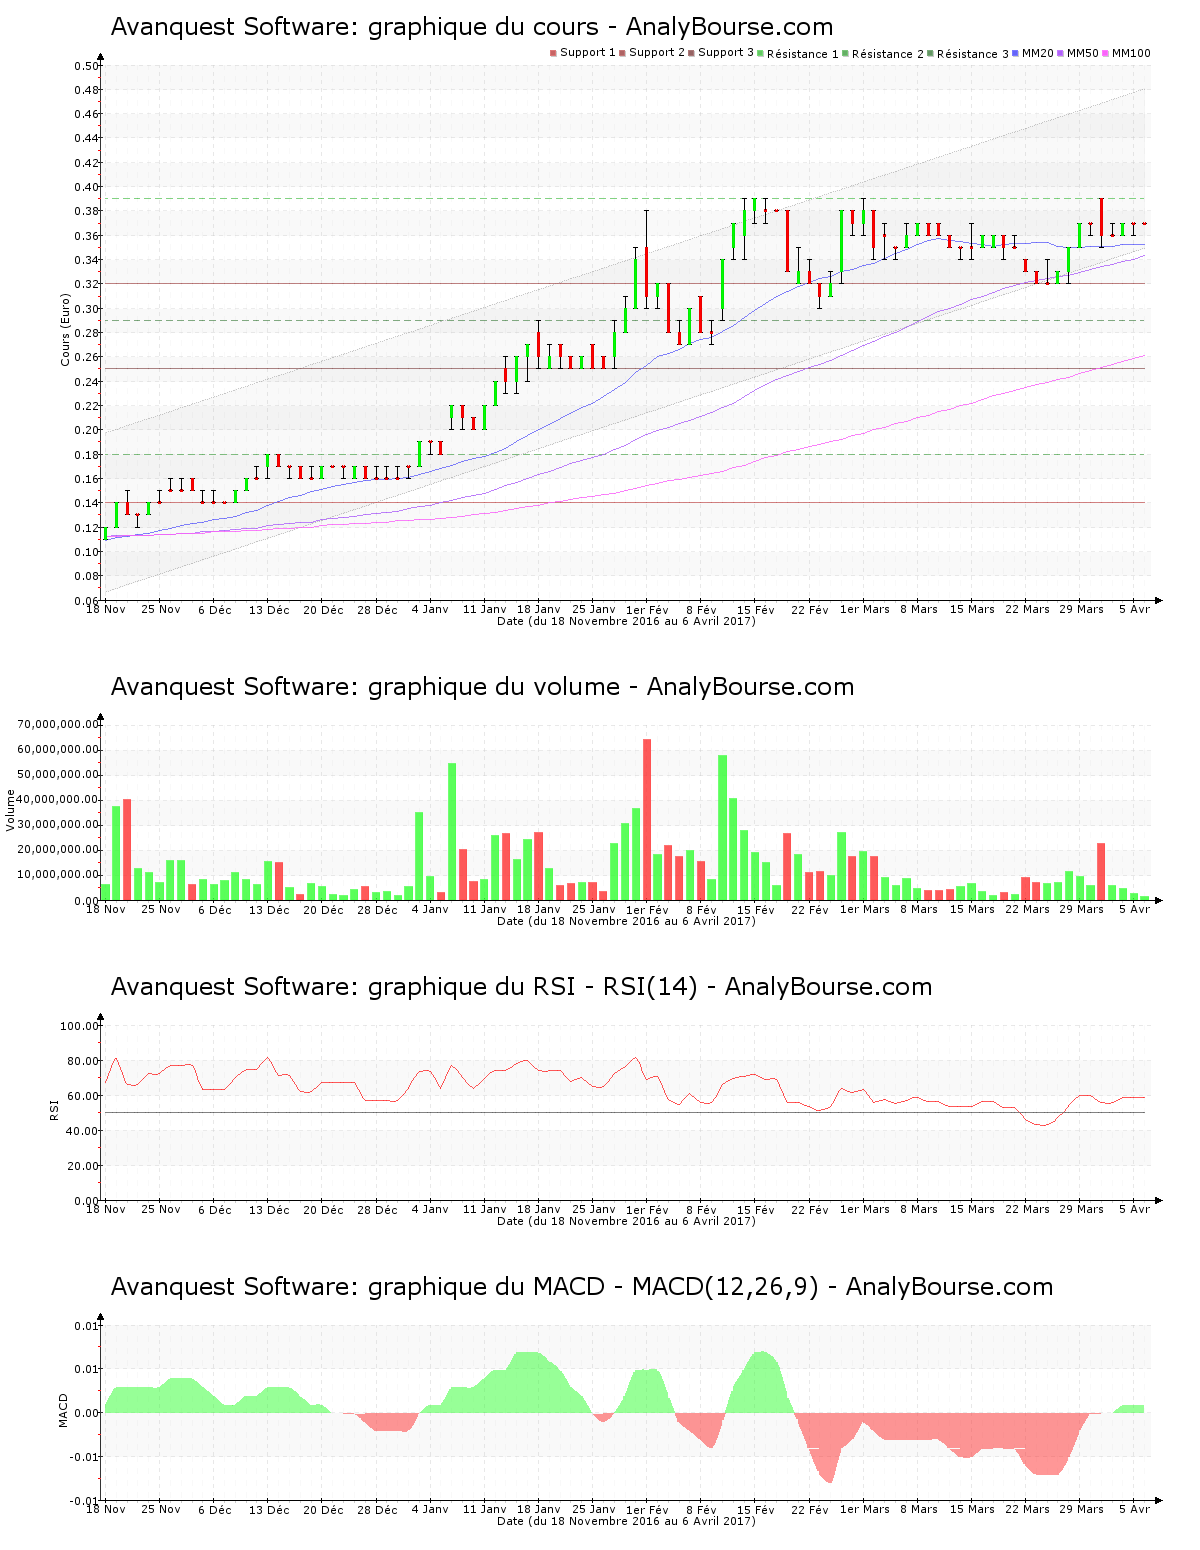Click the Résistance 1 green legend swatch

[x=761, y=53]
